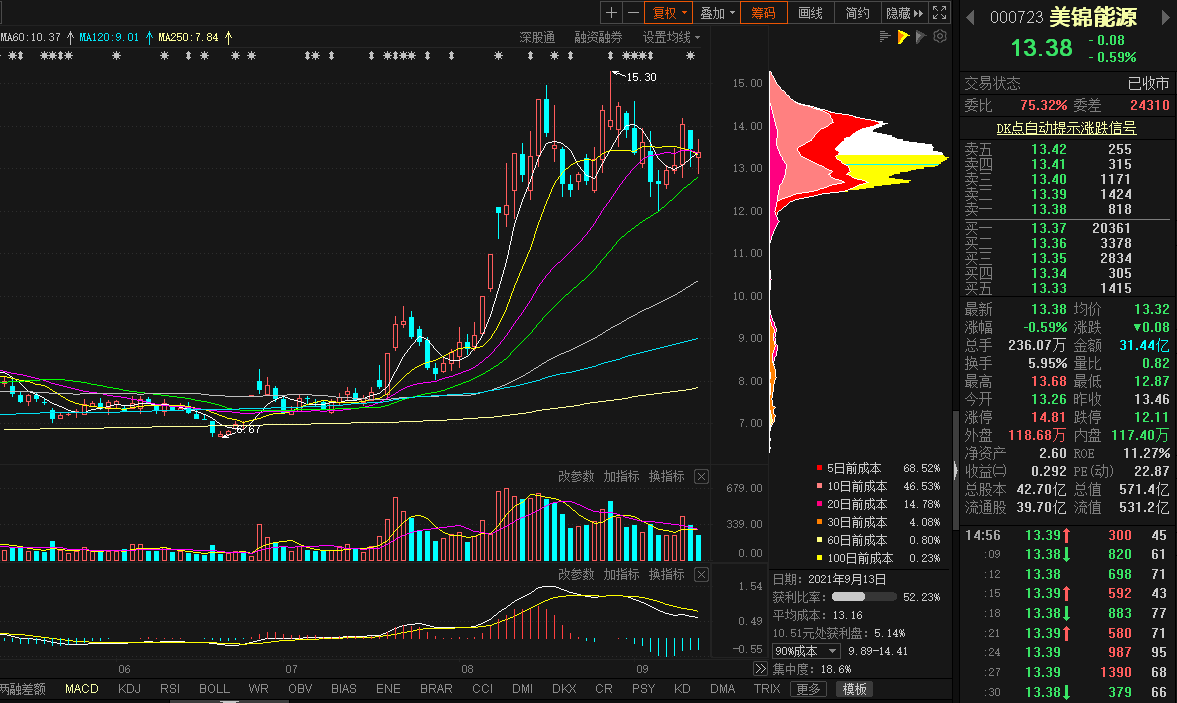Go to previous stock arrow
The width and height of the screenshot is (1177, 703).
[x=970, y=17]
